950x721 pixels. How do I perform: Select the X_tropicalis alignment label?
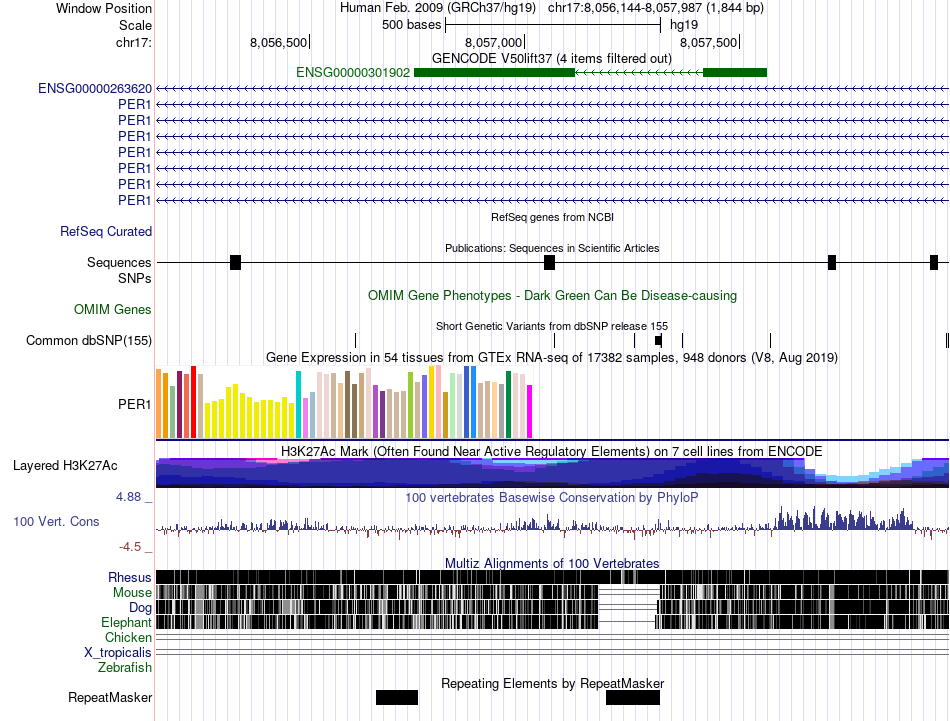tap(118, 653)
